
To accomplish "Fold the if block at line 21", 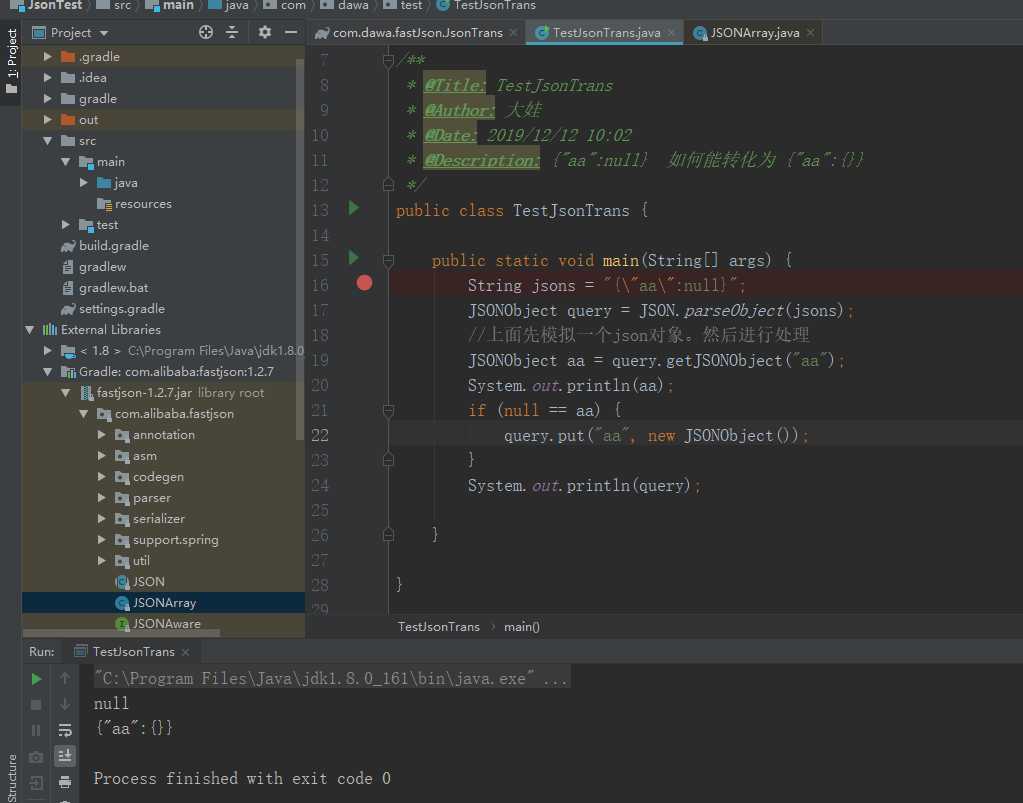I will (388, 410).
